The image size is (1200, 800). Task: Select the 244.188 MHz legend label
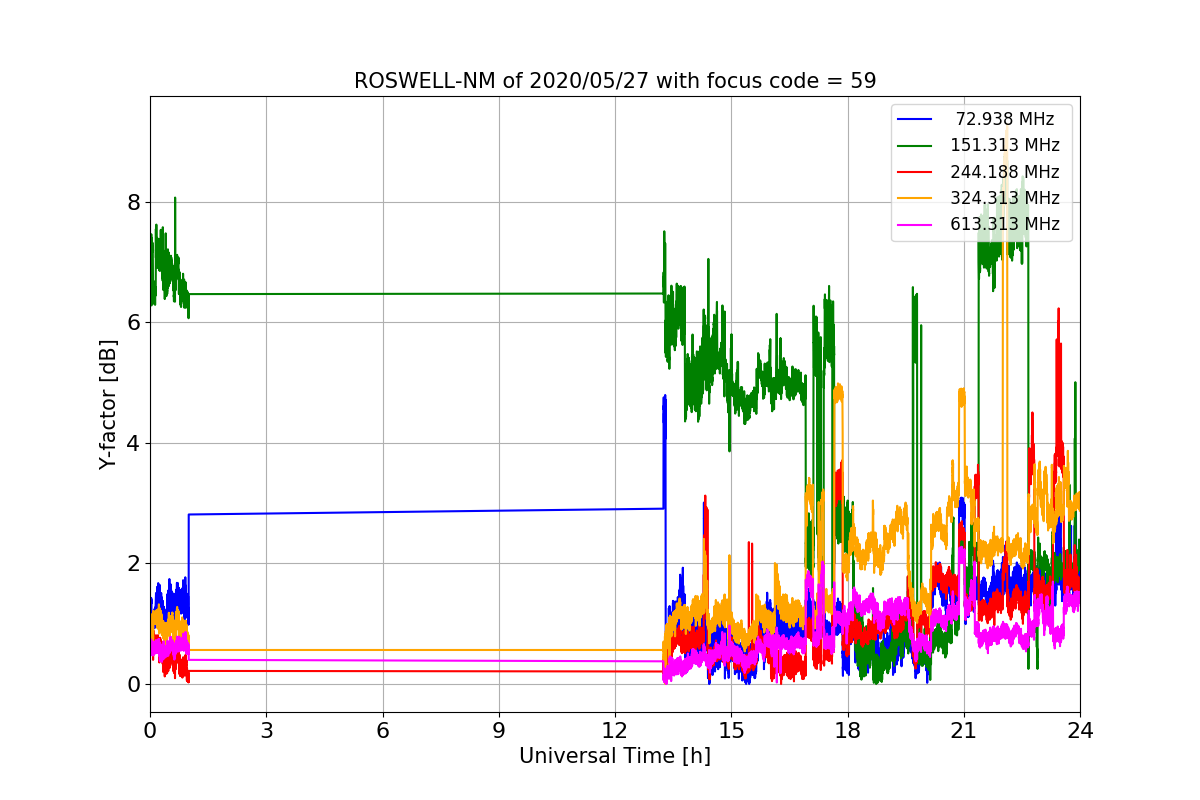pos(1005,172)
